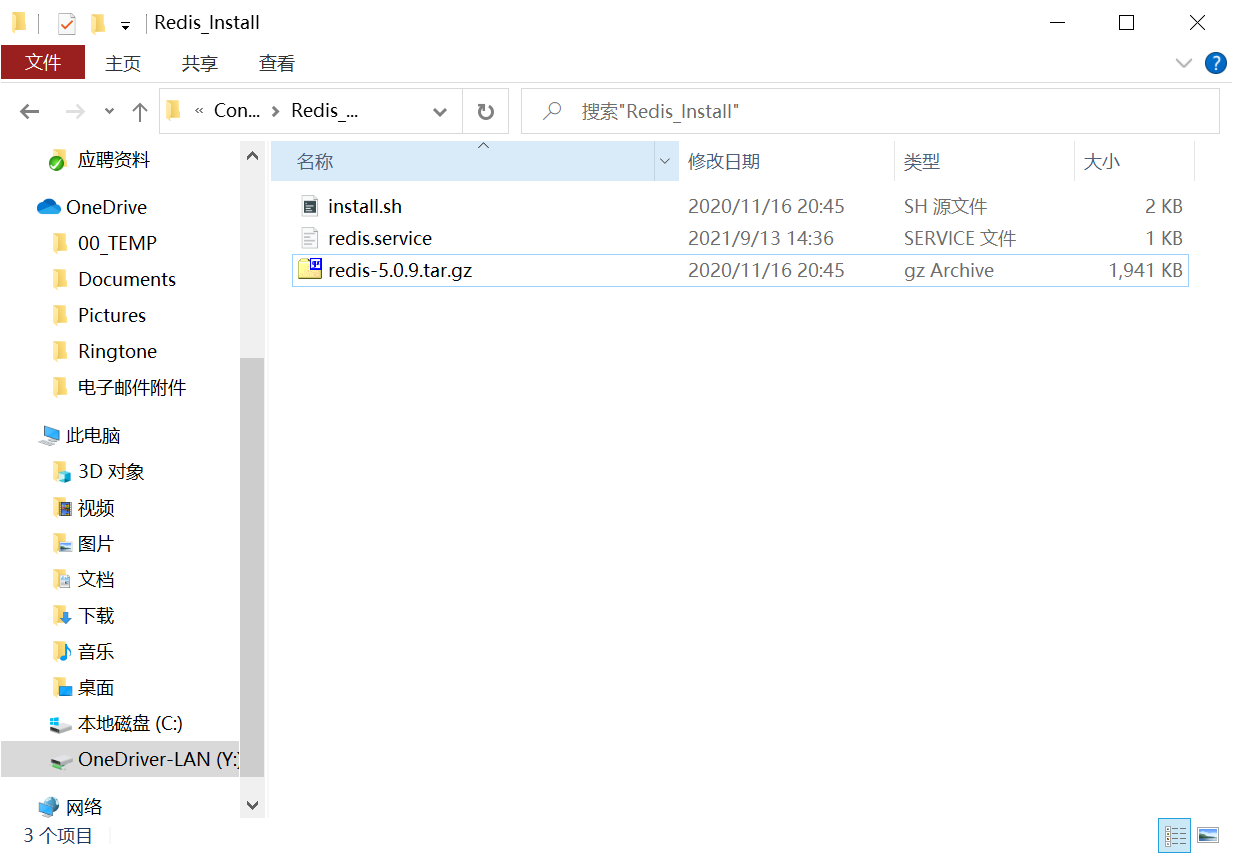This screenshot has height=854, width=1233.
Task: Open the Ringtone folder in sidebar
Action: tap(117, 351)
